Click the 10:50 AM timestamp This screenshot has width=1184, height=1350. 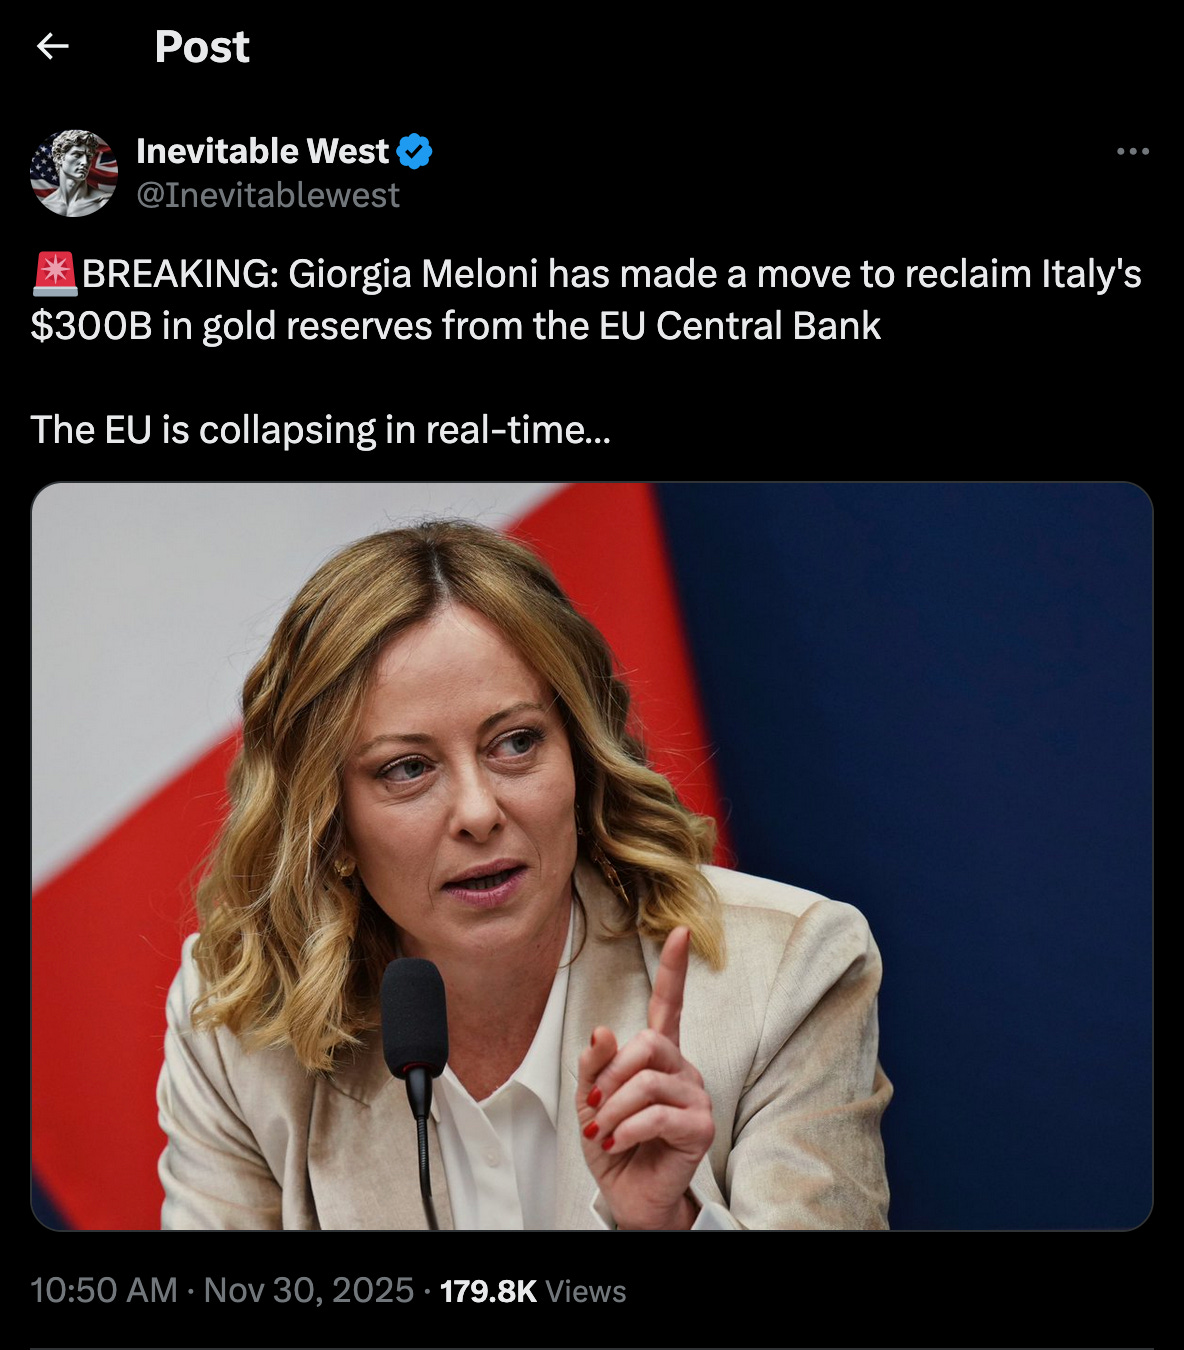(x=104, y=1290)
